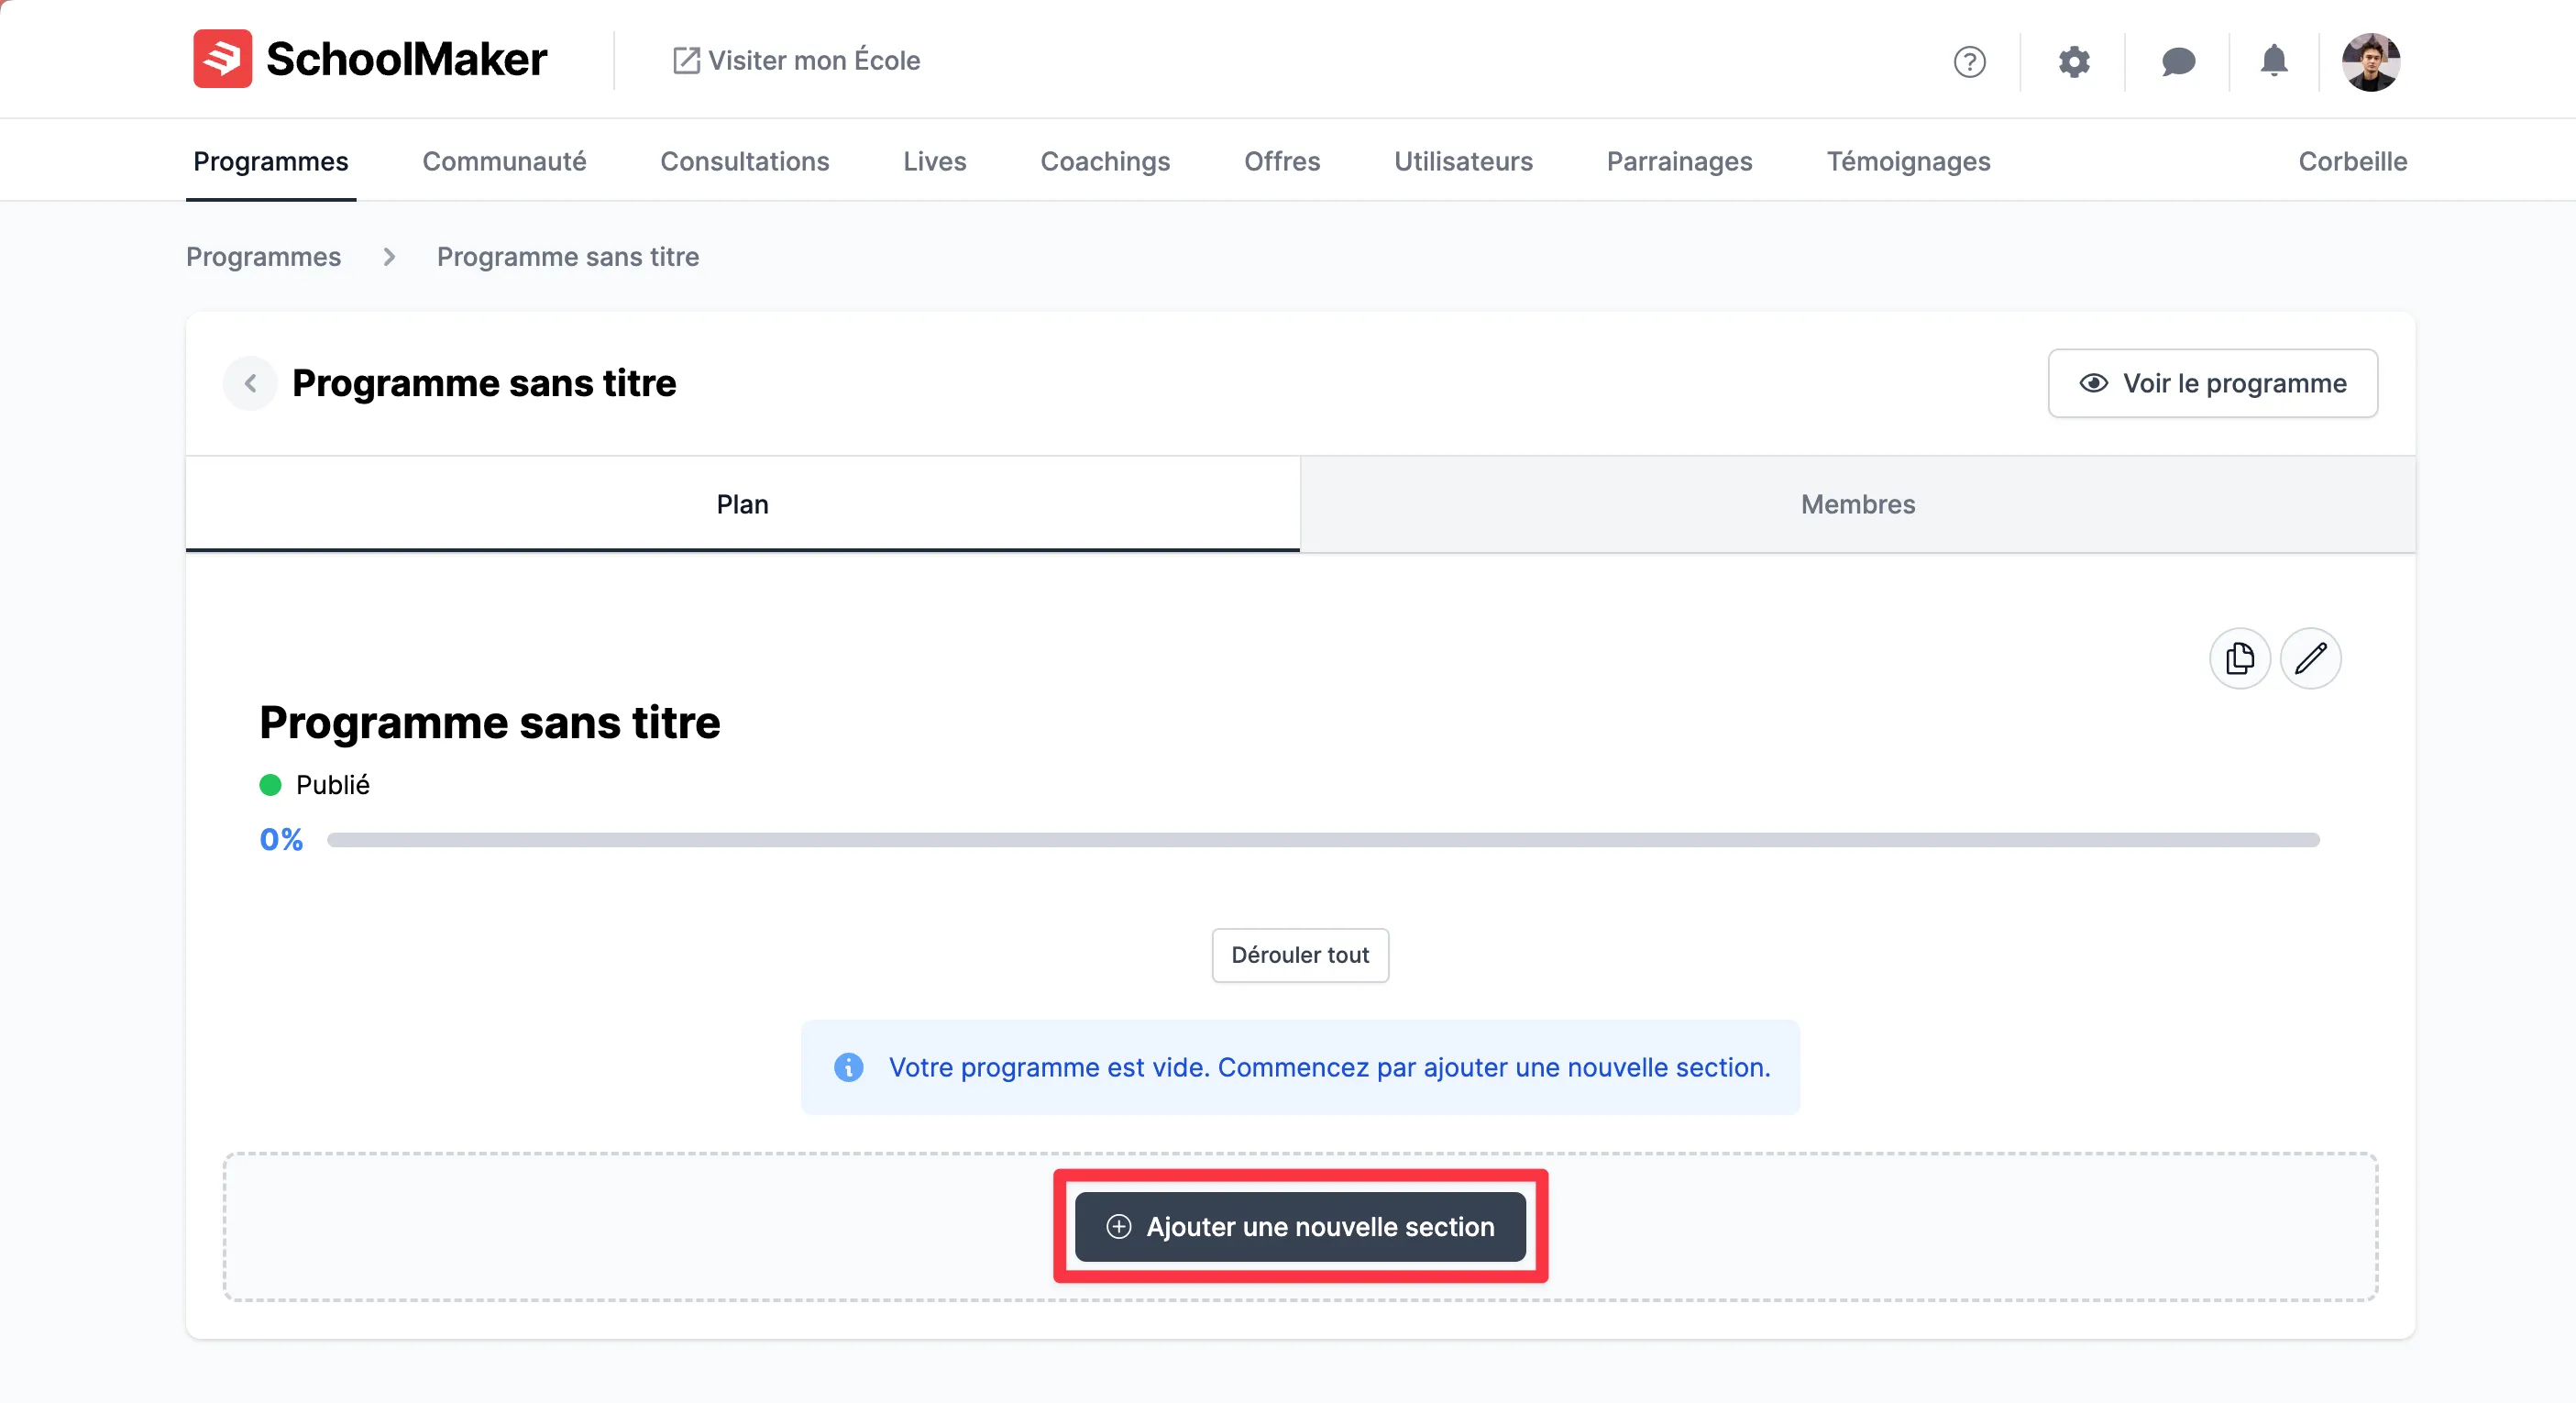
Task: Open notifications bell icon
Action: tap(2274, 61)
